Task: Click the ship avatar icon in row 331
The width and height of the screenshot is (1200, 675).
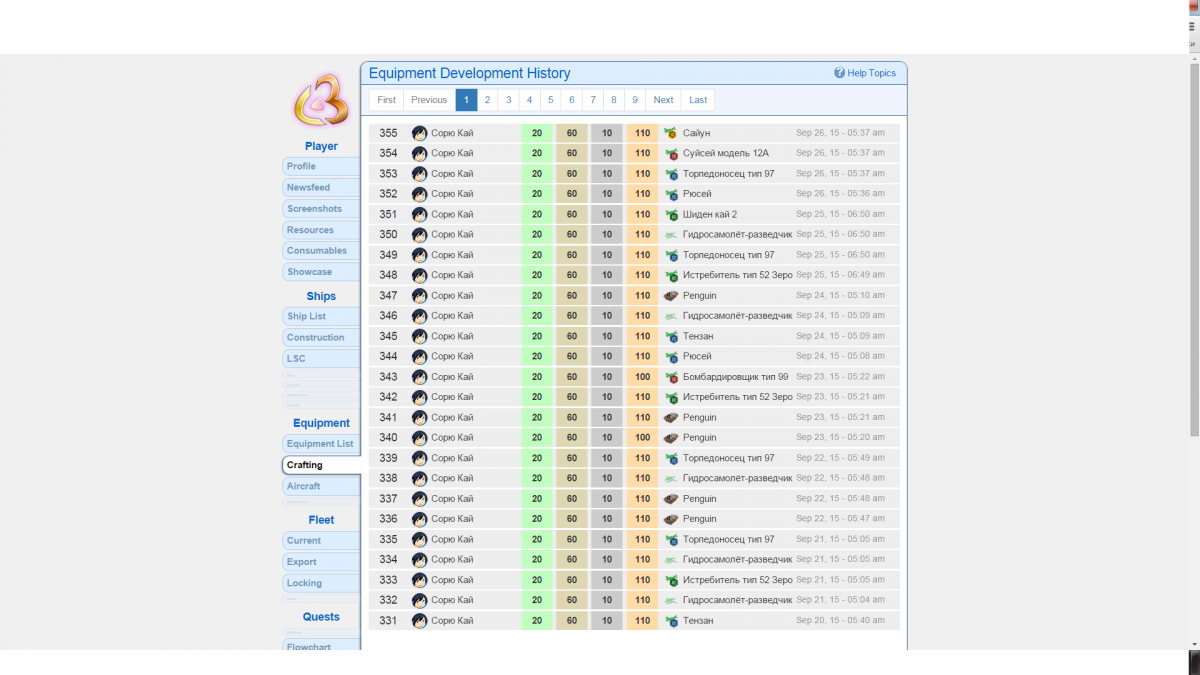Action: (x=419, y=621)
